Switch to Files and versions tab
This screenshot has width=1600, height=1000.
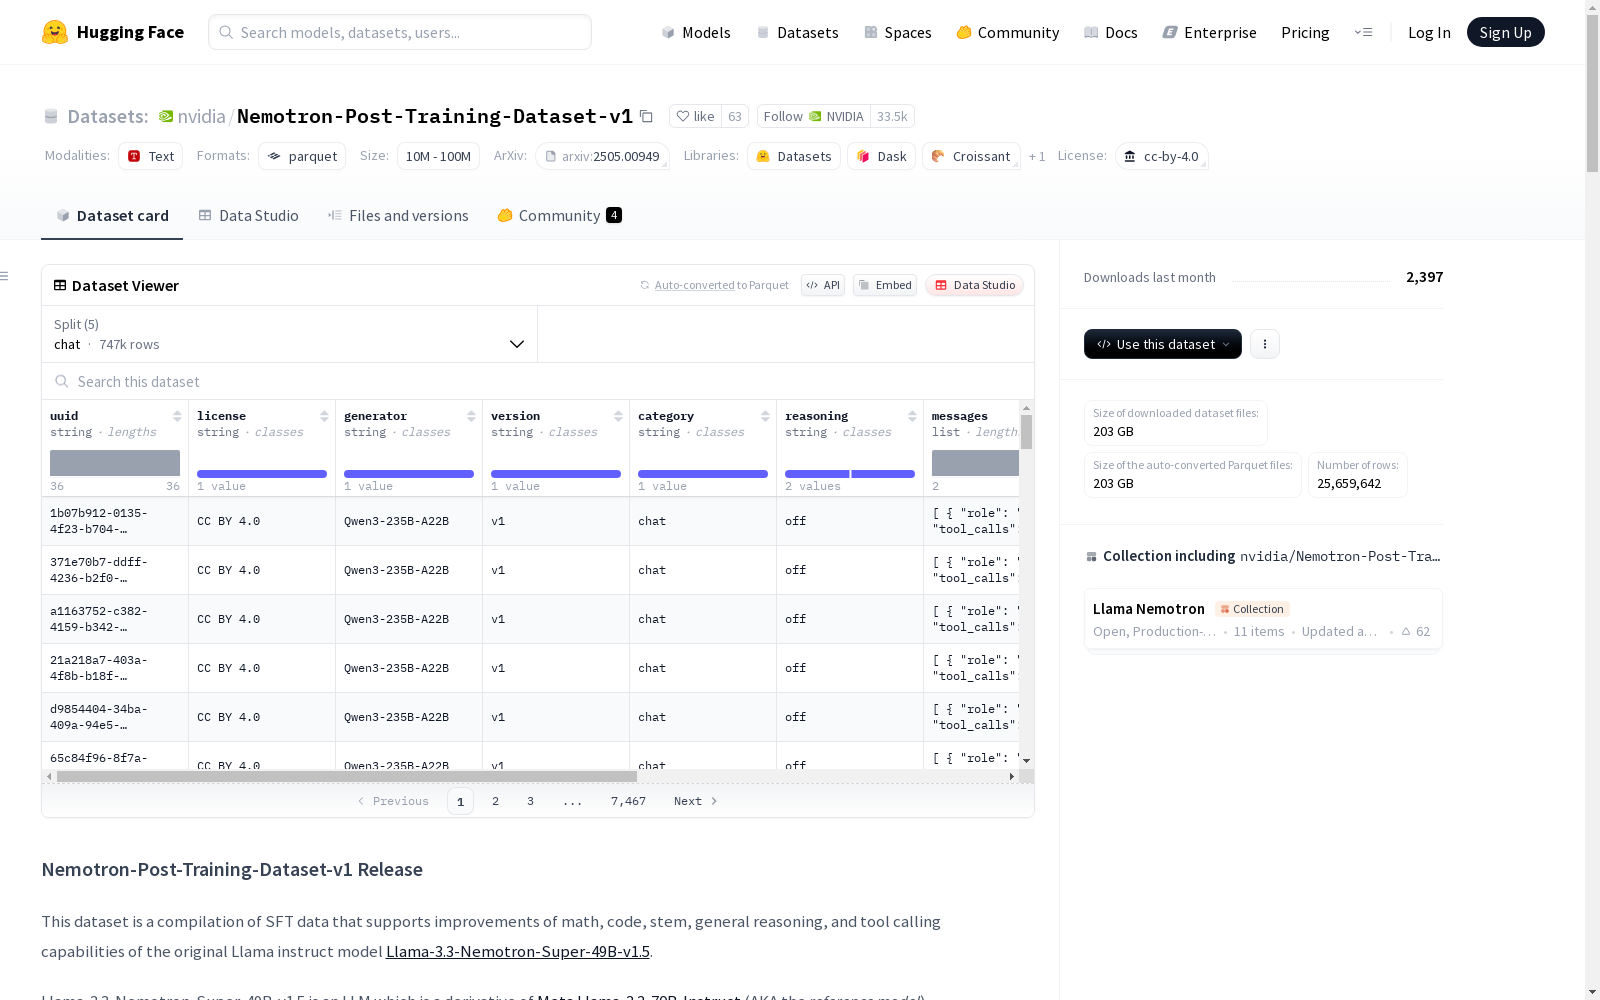(398, 216)
